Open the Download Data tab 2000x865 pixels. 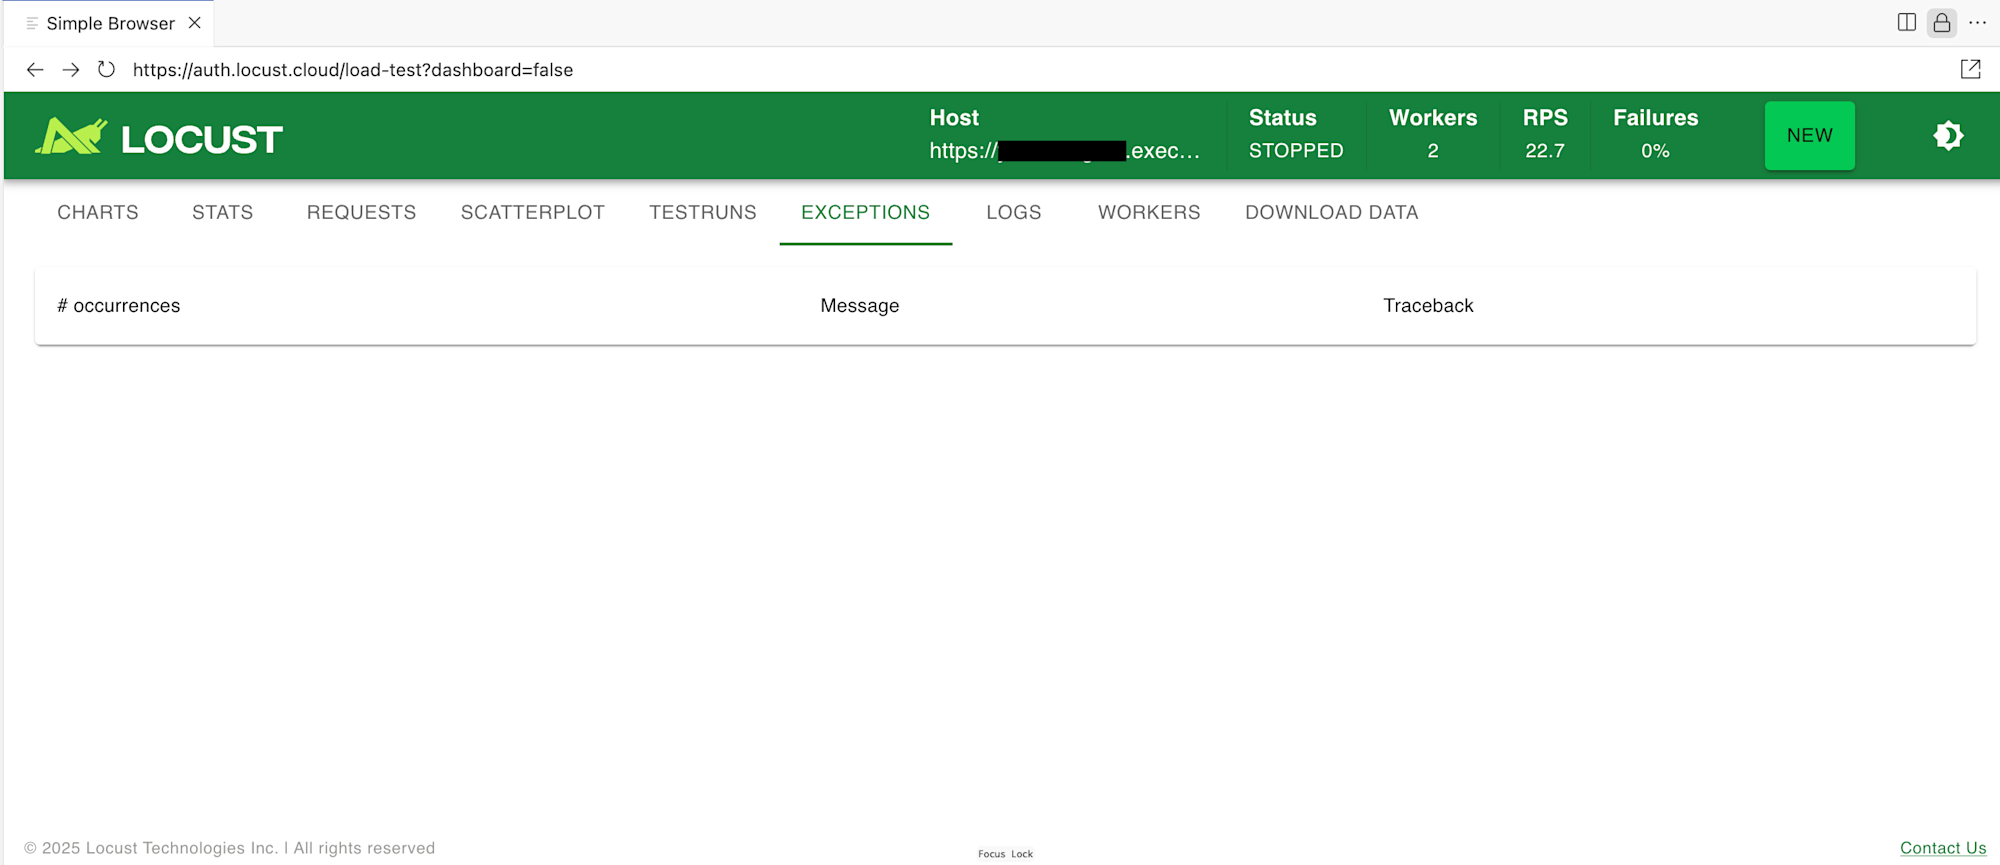point(1332,212)
